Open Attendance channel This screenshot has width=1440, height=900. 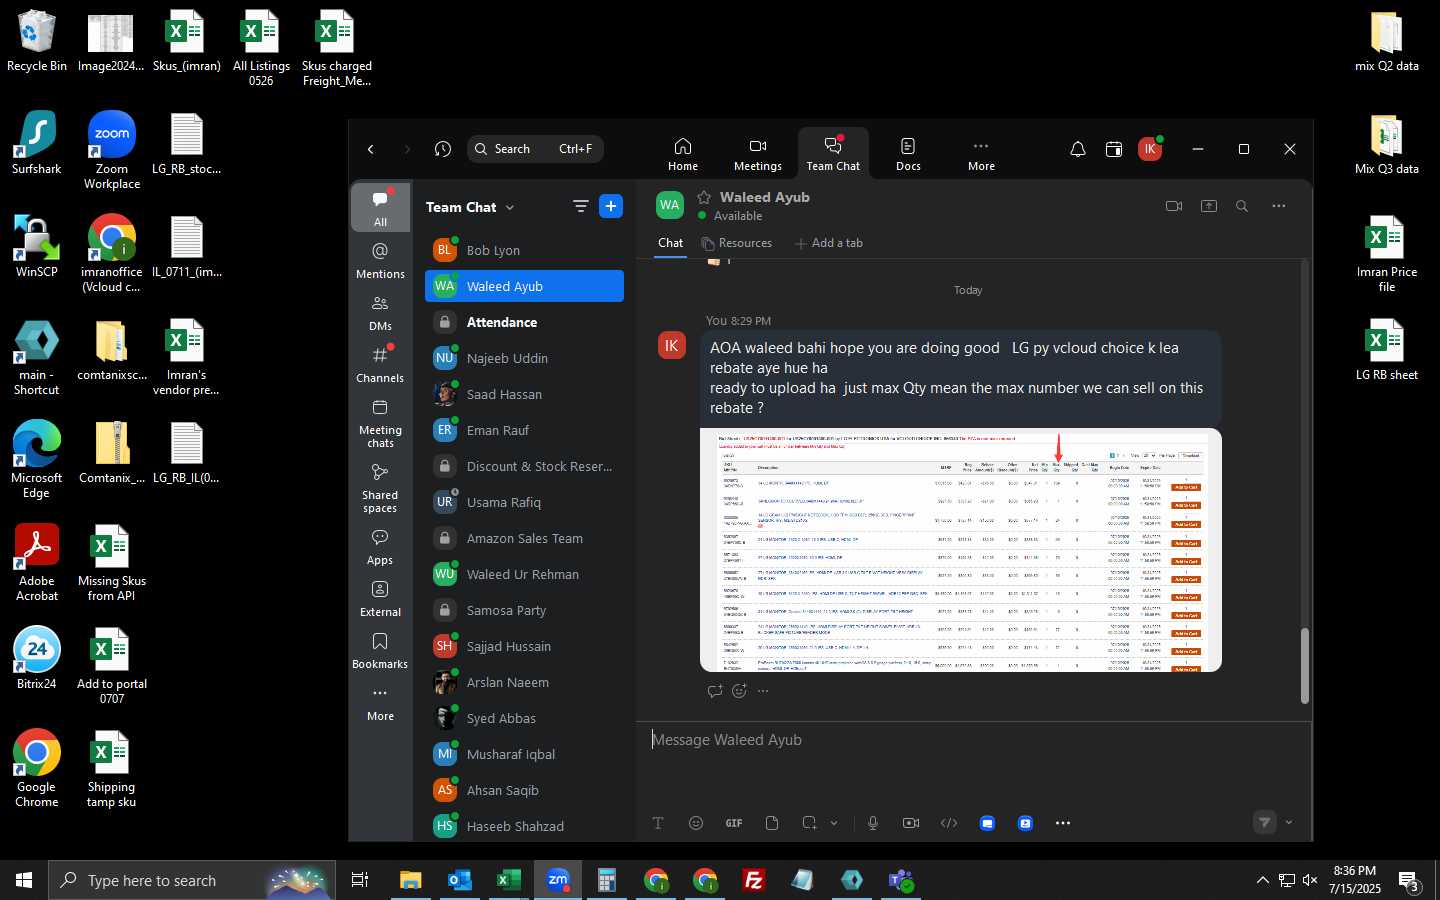click(524, 322)
